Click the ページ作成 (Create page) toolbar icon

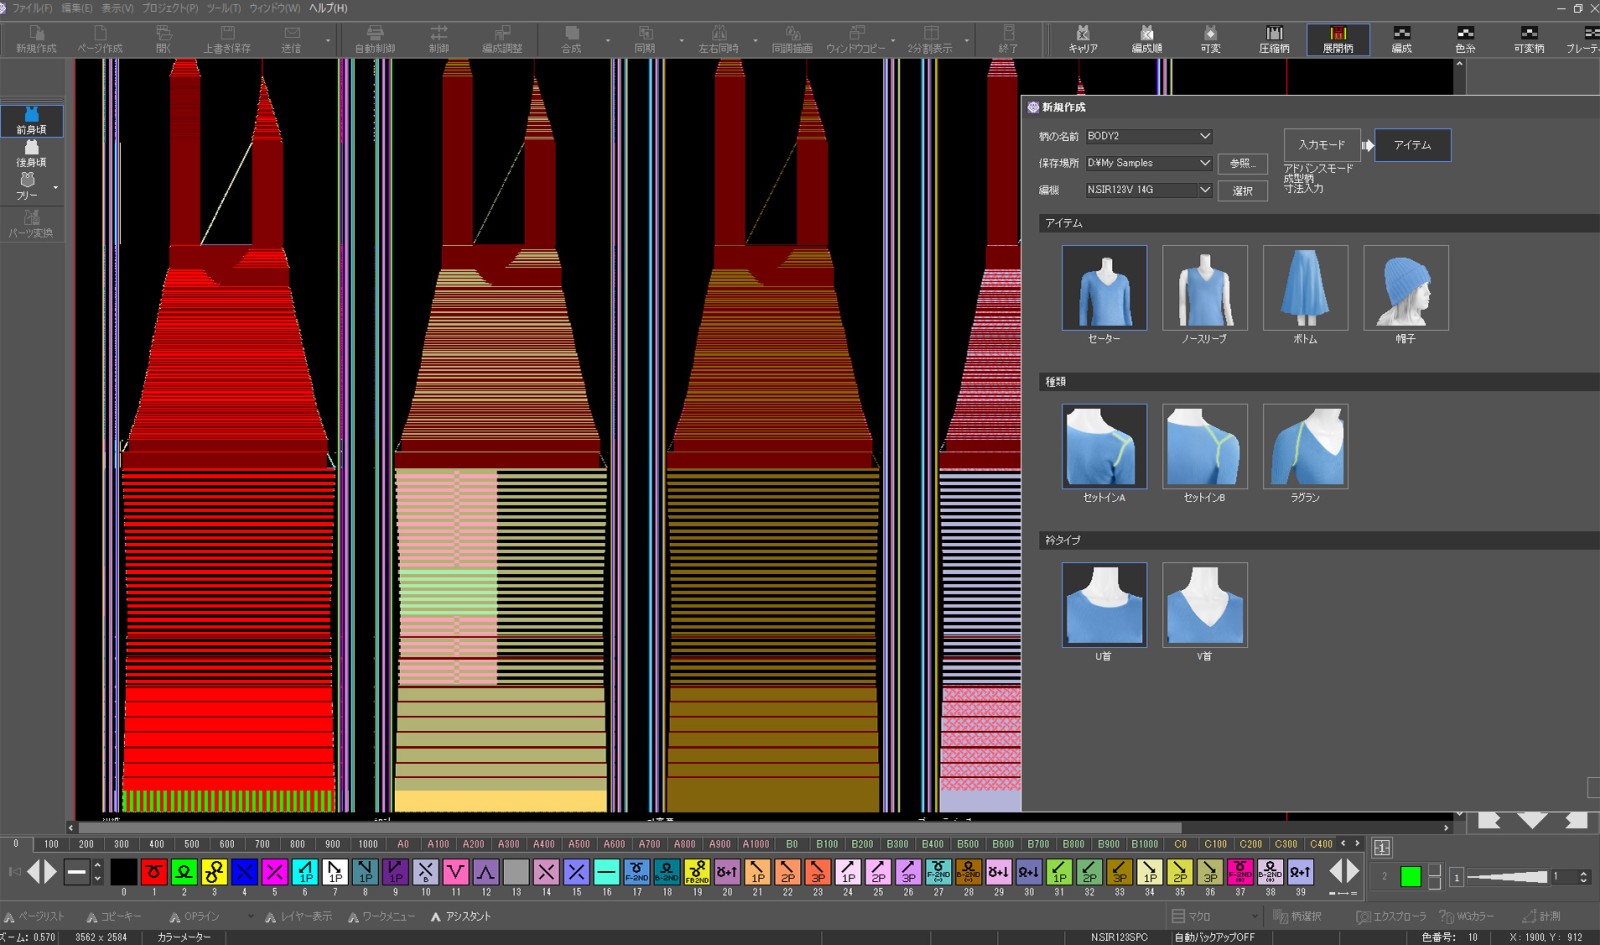pos(100,39)
